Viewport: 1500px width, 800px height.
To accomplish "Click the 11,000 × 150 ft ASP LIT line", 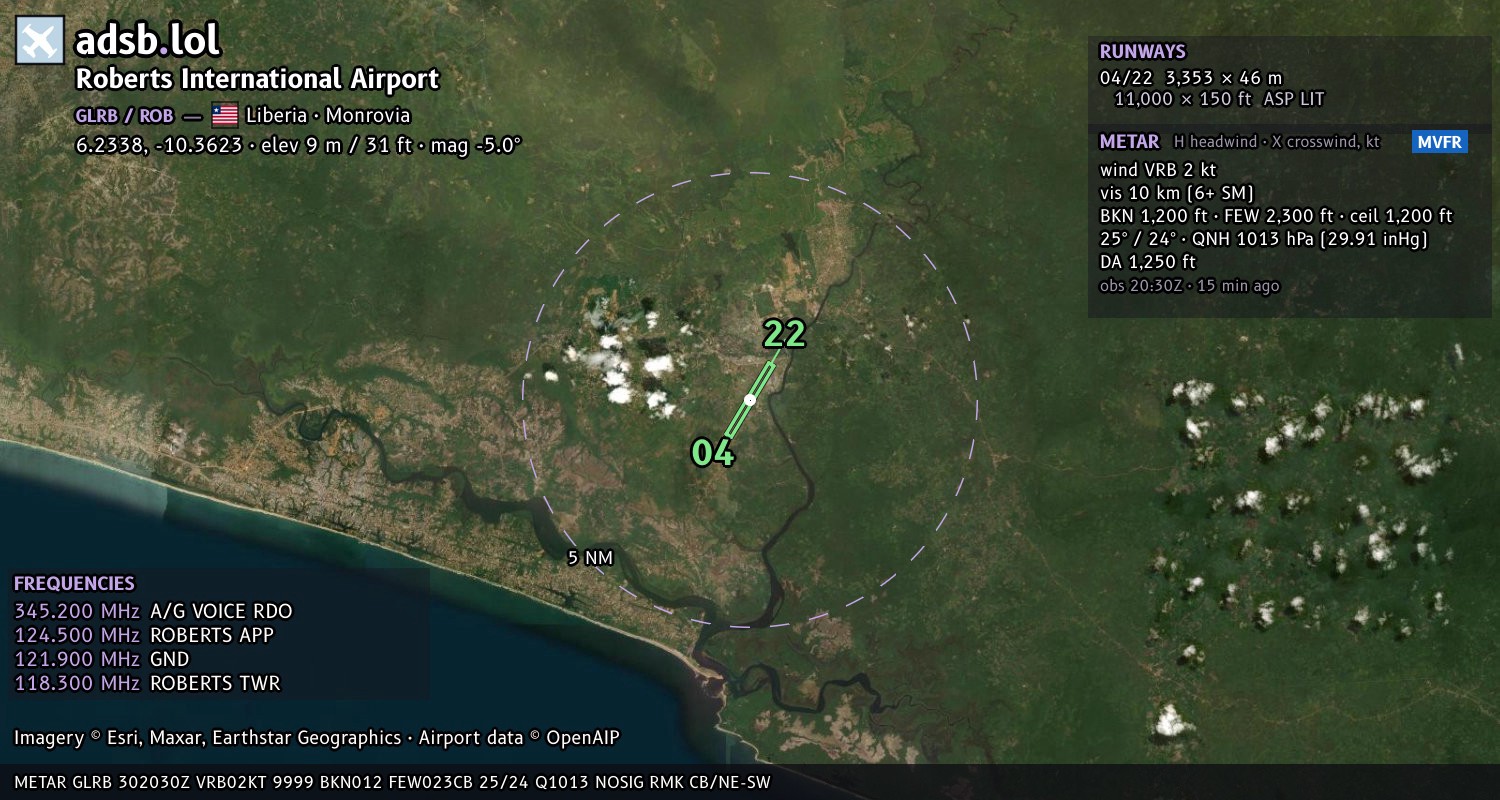I will pos(1219,99).
